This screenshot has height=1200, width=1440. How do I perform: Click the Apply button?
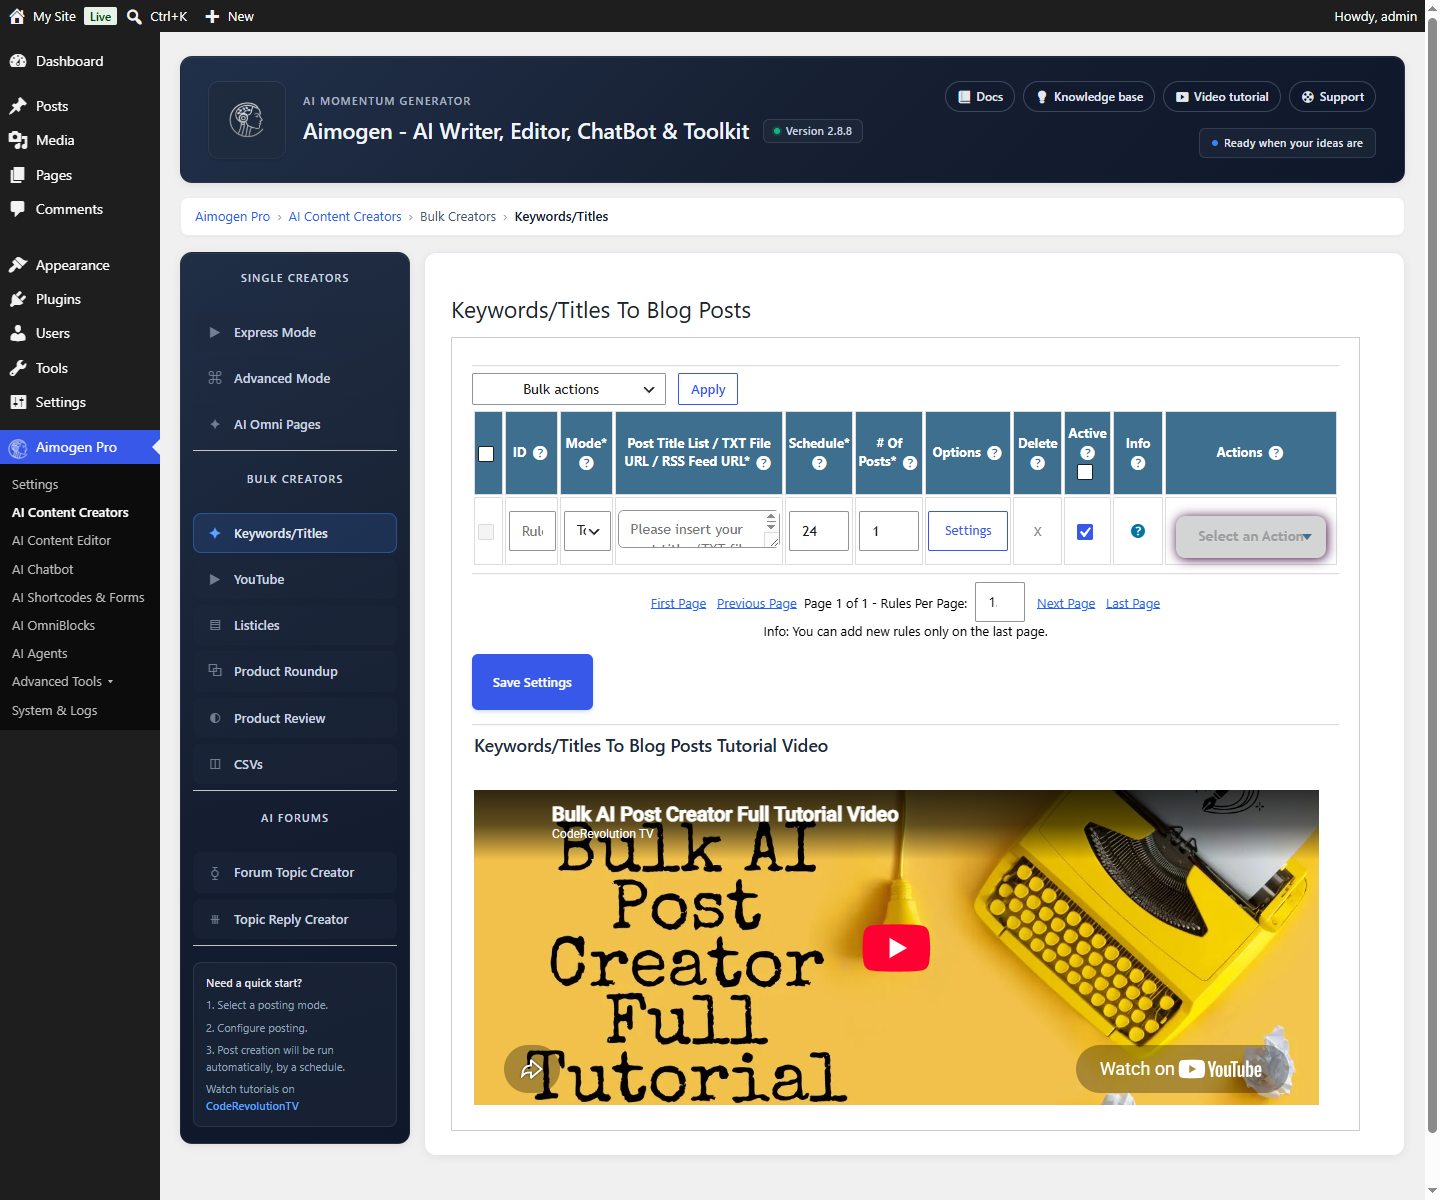coord(708,389)
